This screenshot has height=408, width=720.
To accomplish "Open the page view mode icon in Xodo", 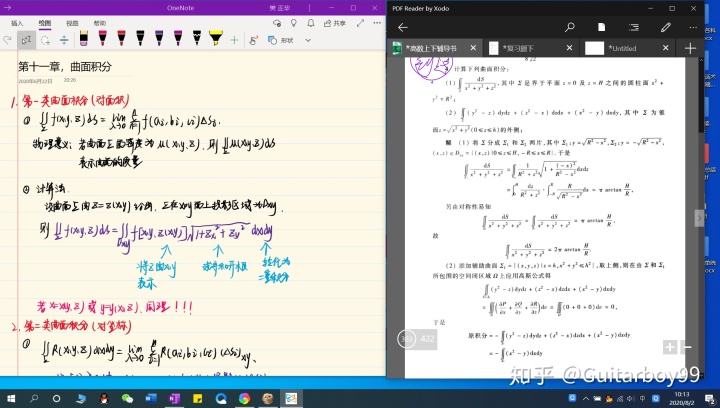I will click(601, 28).
